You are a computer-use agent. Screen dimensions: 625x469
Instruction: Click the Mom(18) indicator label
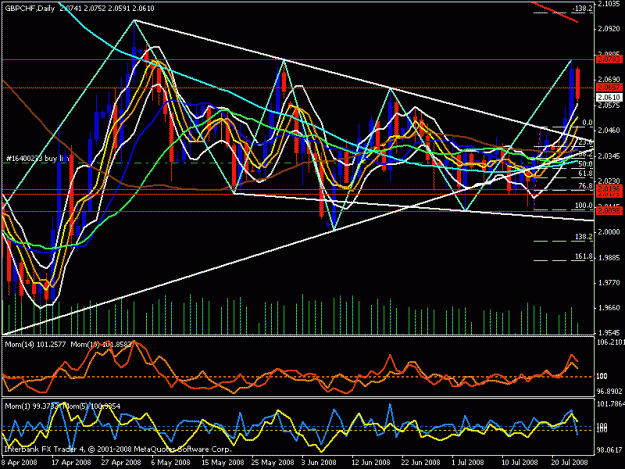point(101,345)
